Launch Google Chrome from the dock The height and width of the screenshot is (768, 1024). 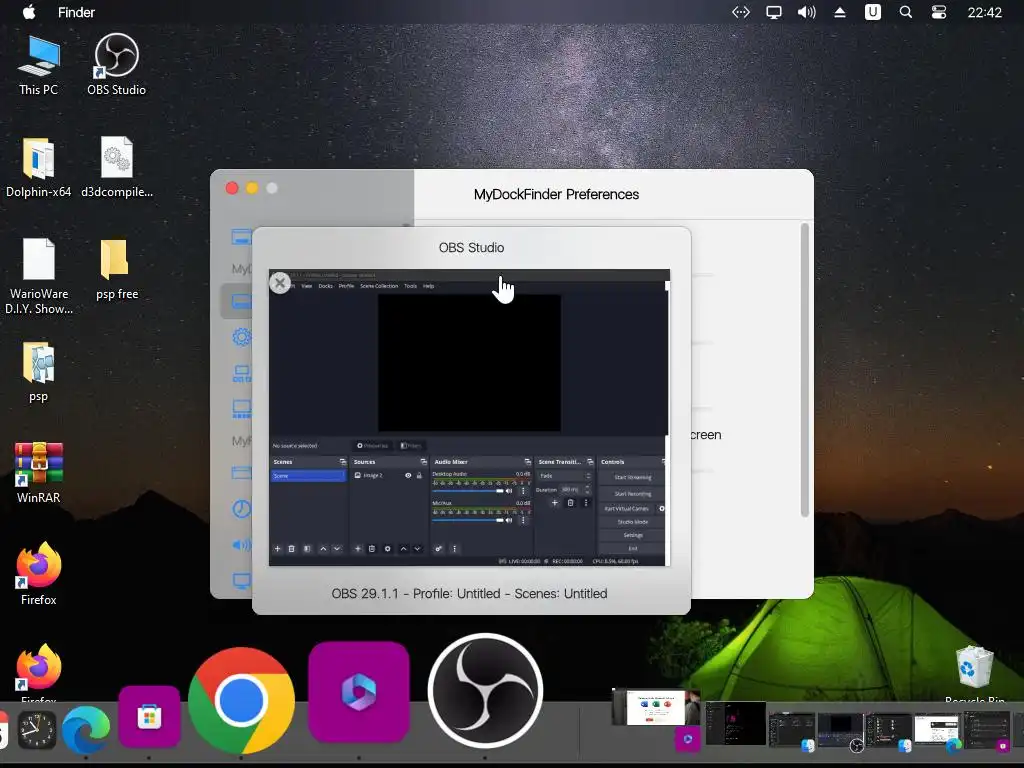point(242,700)
